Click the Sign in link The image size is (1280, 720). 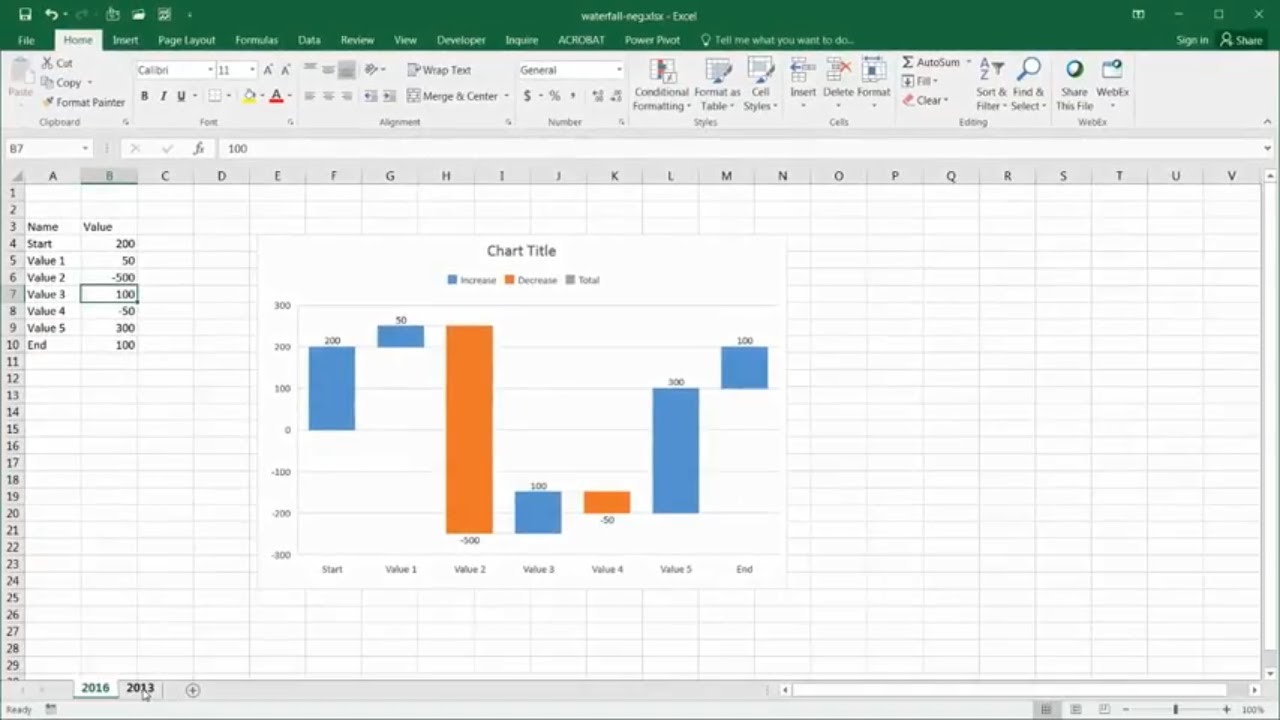pyautogui.click(x=1192, y=40)
